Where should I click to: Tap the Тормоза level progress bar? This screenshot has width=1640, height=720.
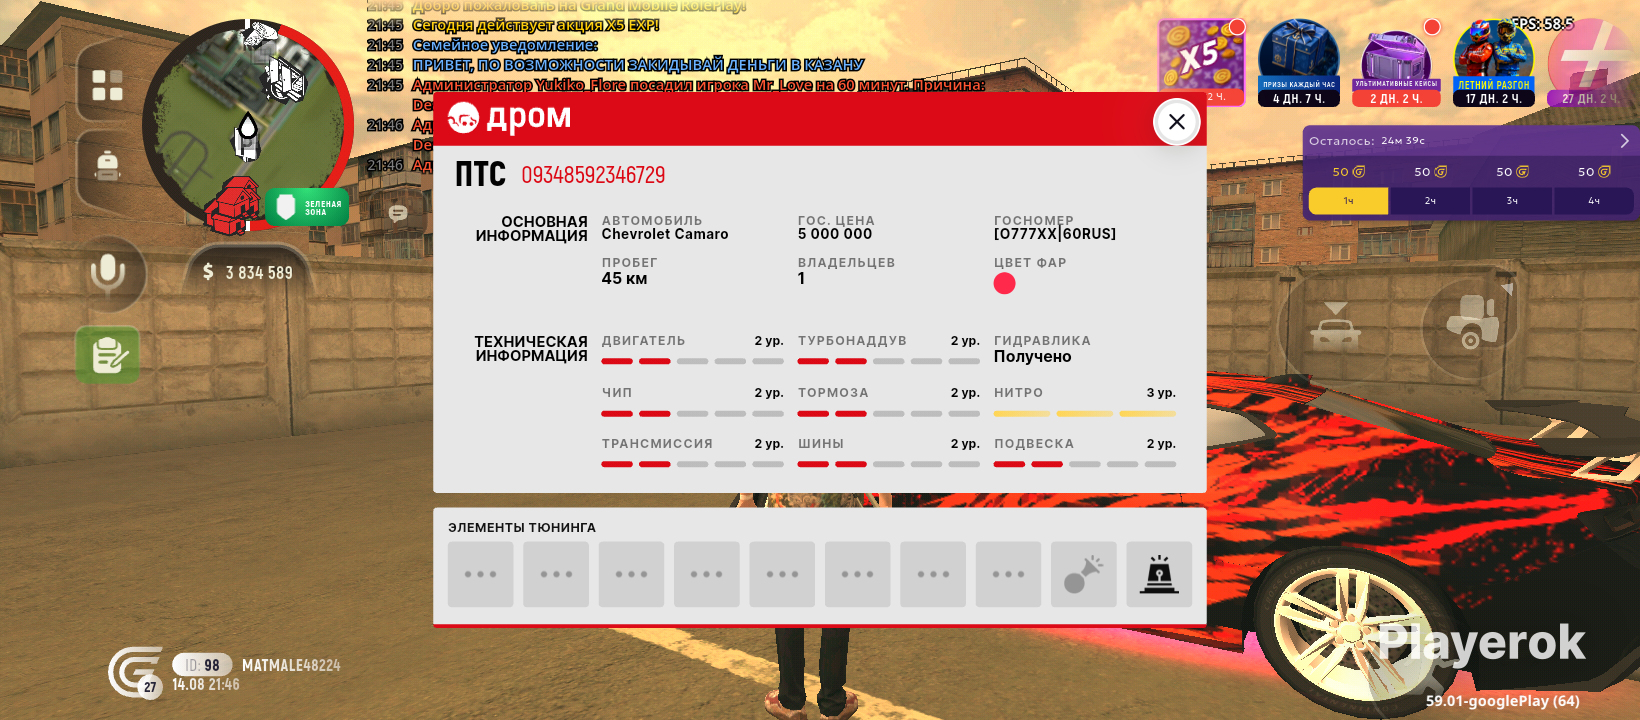(889, 413)
